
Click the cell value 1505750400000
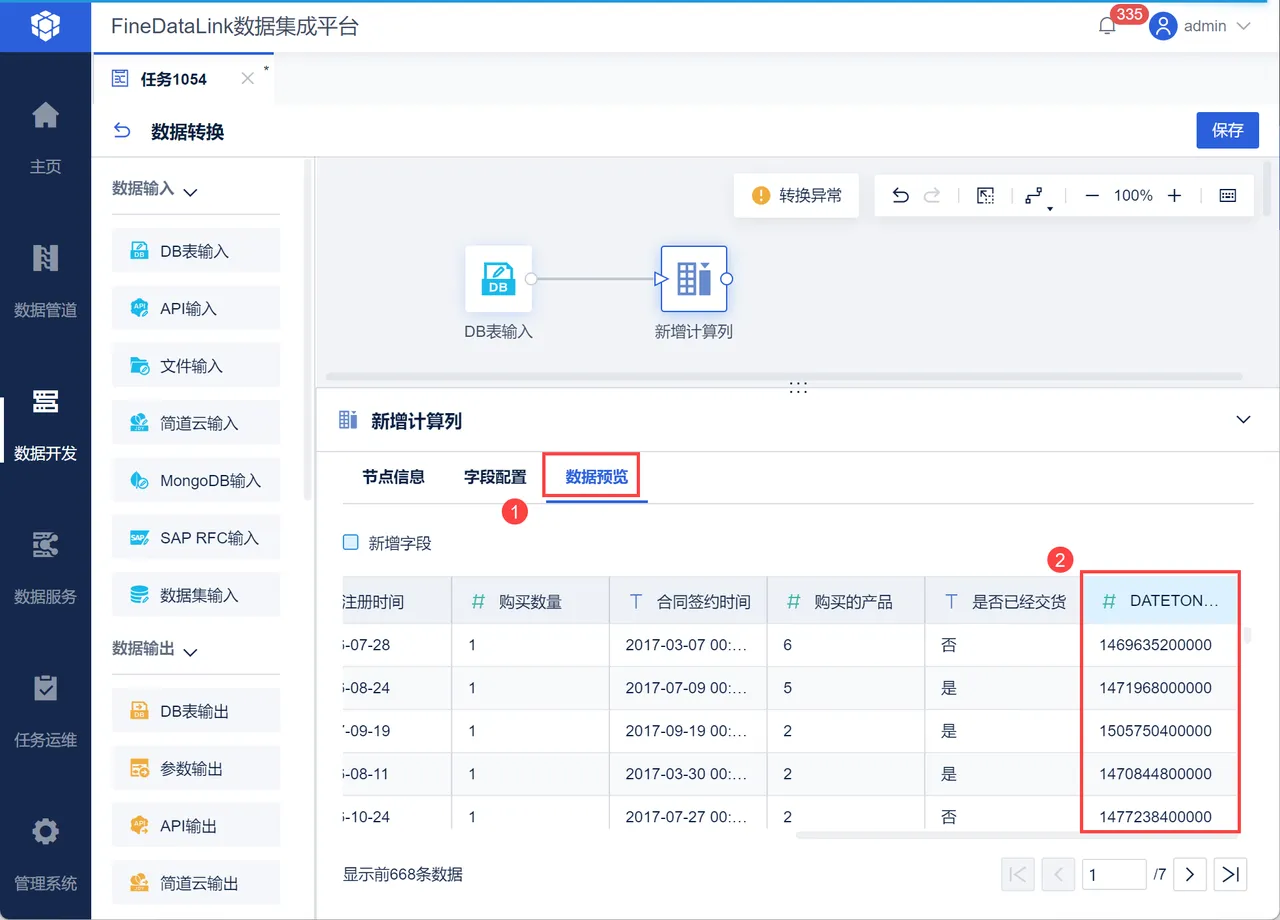click(1155, 731)
